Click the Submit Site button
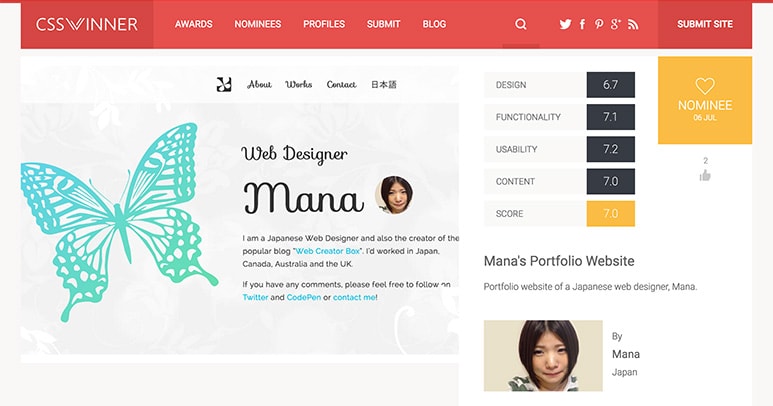 705,24
